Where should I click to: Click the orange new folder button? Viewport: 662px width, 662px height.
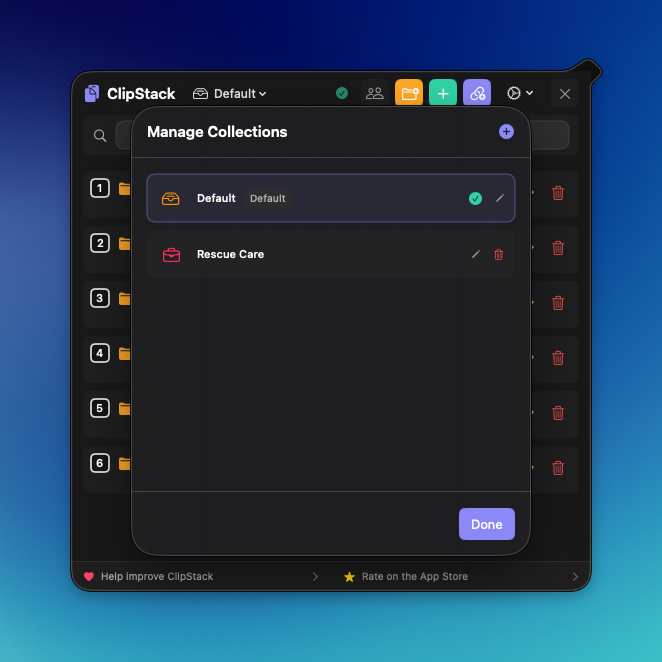tap(409, 93)
